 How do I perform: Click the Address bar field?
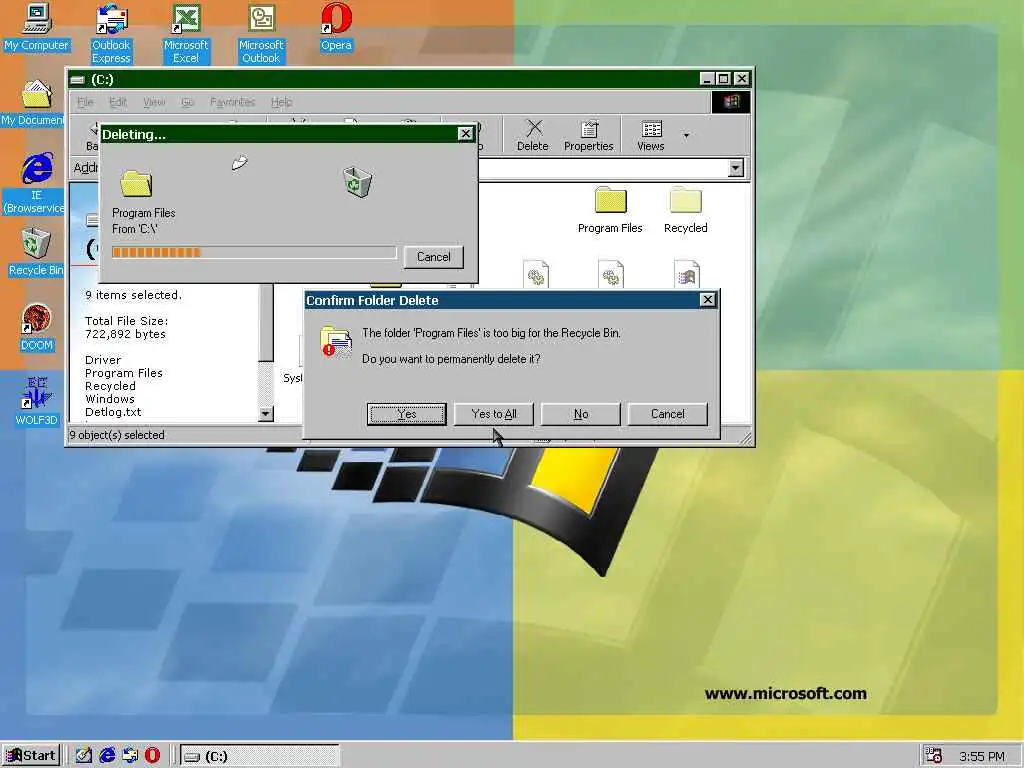[x=603, y=168]
